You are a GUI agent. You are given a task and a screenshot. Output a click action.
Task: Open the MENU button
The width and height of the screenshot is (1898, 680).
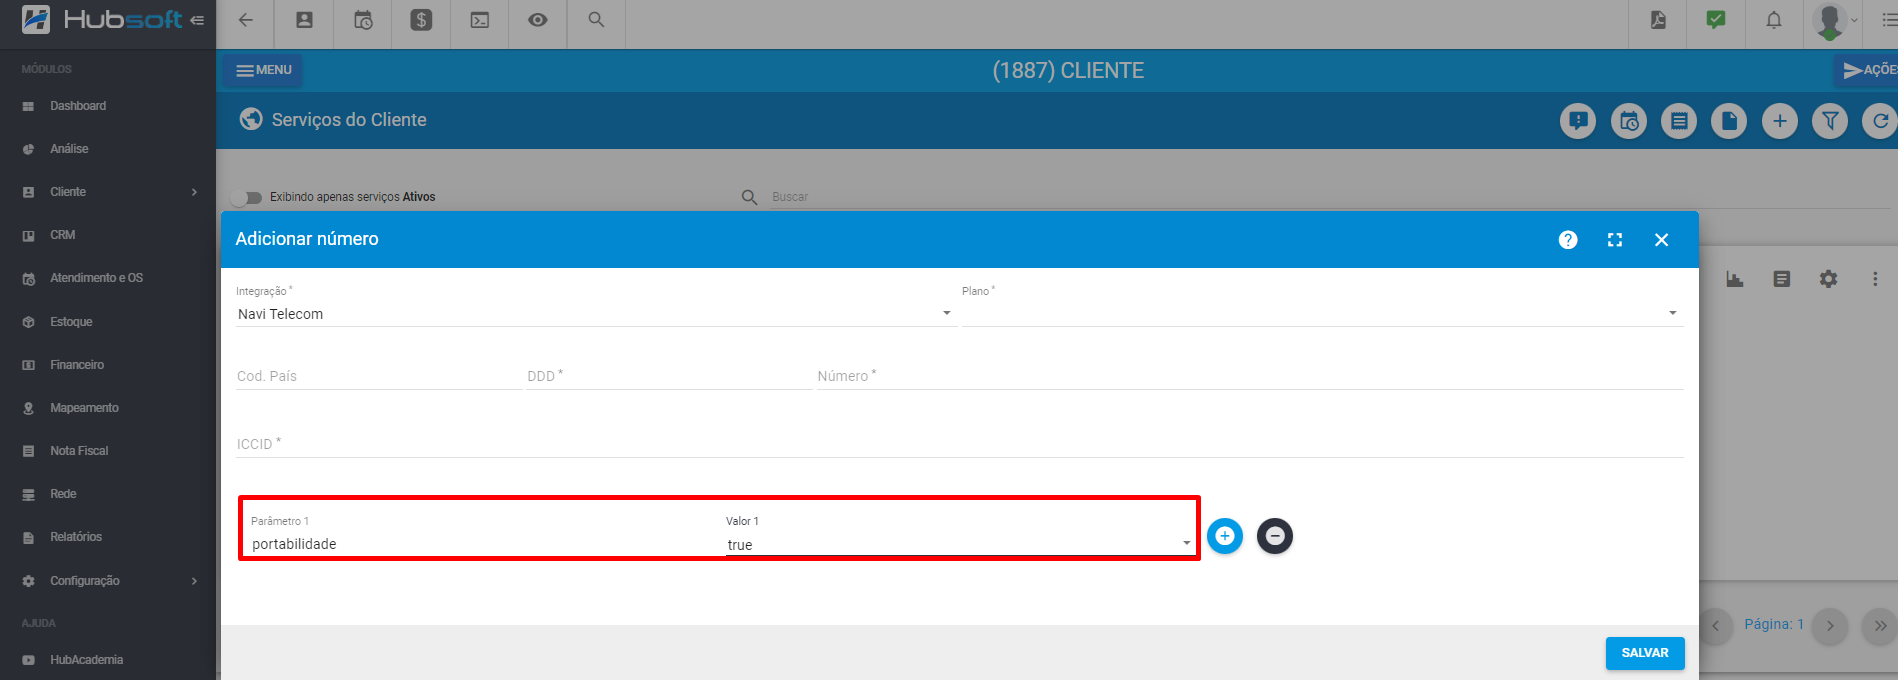pos(264,70)
